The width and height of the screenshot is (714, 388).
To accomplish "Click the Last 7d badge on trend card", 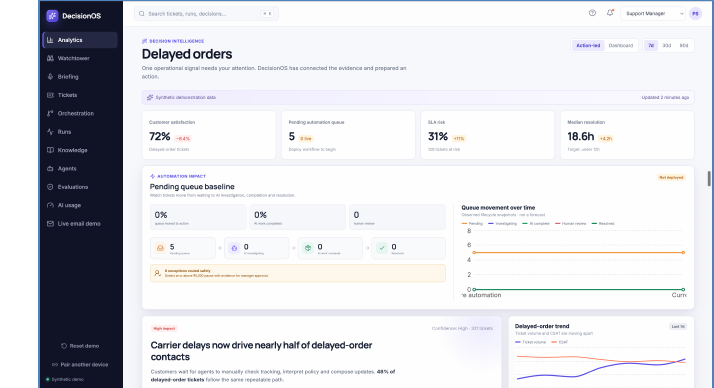I will 678,327.
